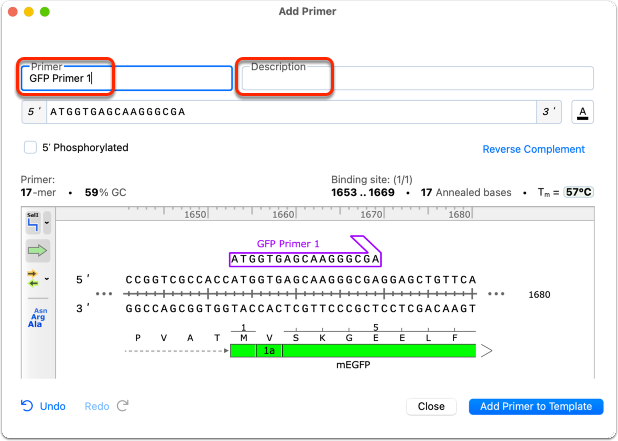618x441 pixels.
Task: Click into the Description field
Action: 417,78
